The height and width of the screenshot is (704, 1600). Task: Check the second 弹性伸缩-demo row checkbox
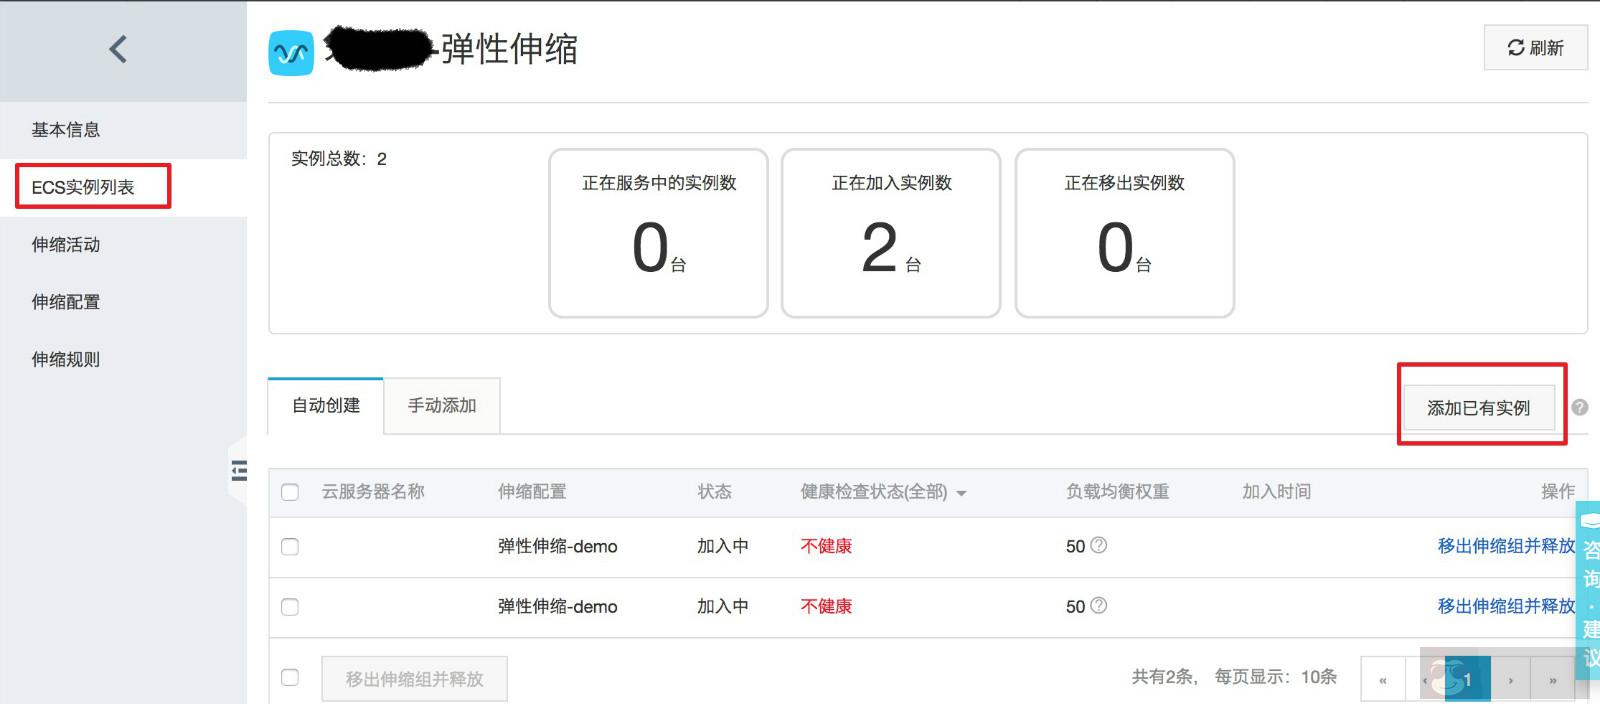pyautogui.click(x=290, y=607)
